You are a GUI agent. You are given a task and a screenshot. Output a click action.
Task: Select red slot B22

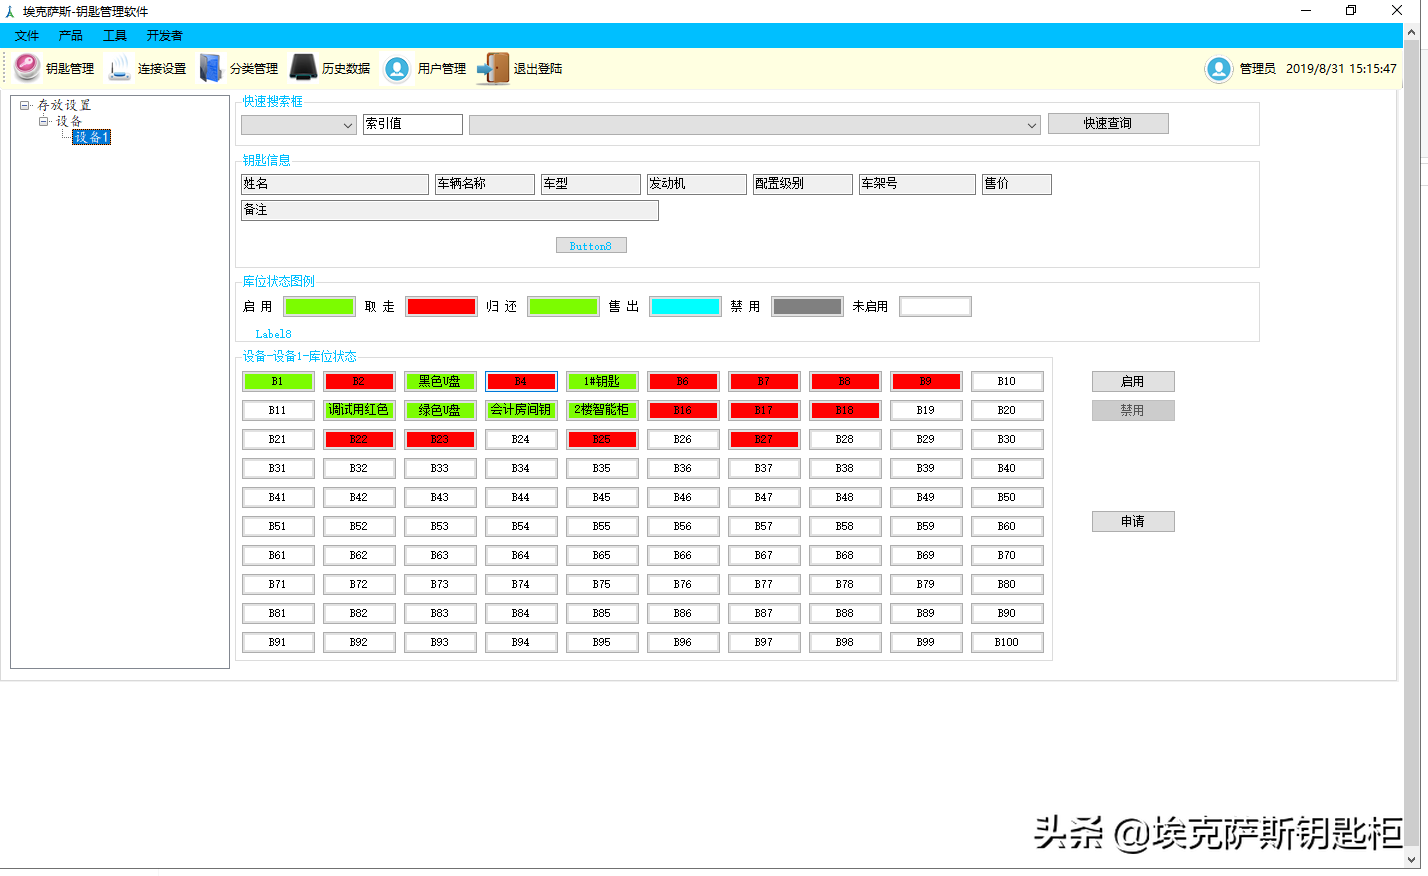[359, 439]
